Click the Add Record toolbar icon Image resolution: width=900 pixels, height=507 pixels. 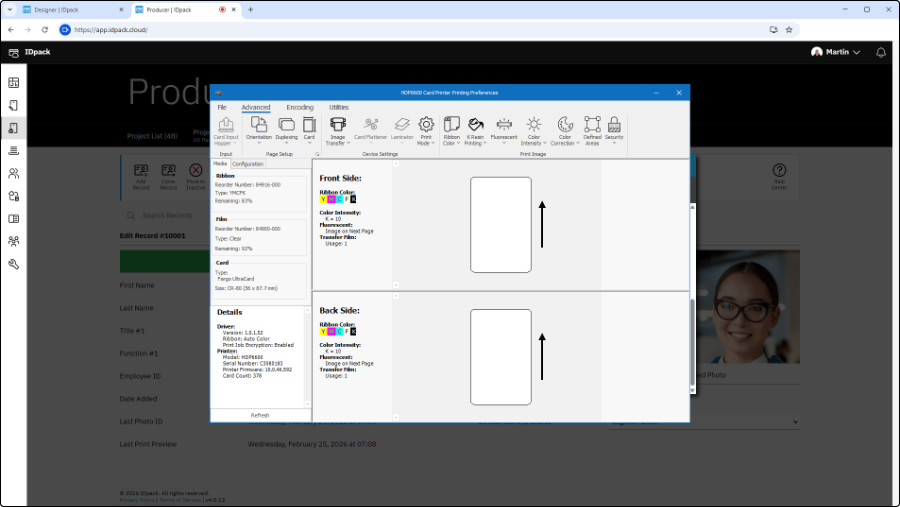click(x=141, y=172)
